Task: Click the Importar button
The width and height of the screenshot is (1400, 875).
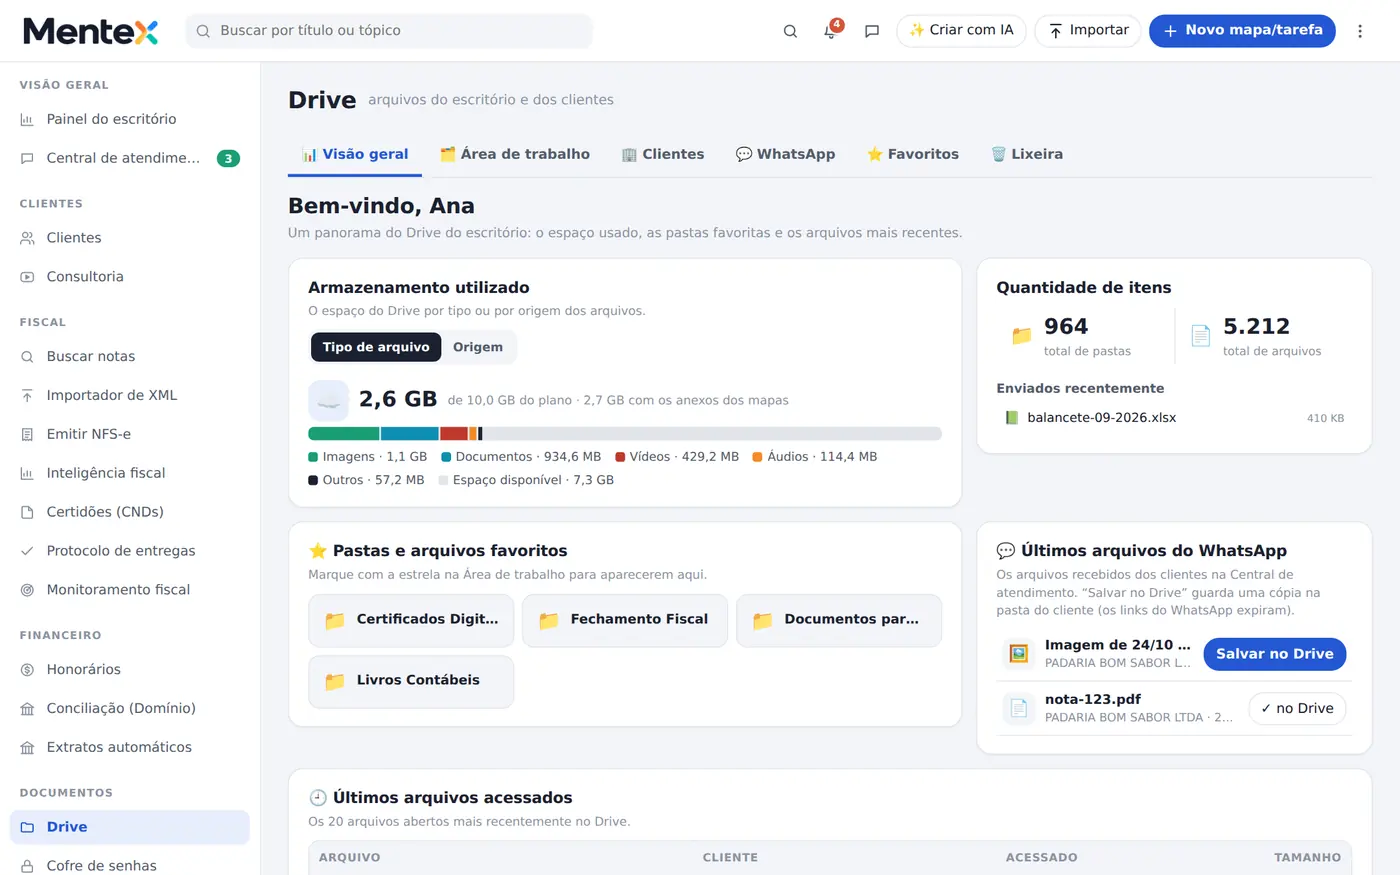Action: click(1088, 31)
